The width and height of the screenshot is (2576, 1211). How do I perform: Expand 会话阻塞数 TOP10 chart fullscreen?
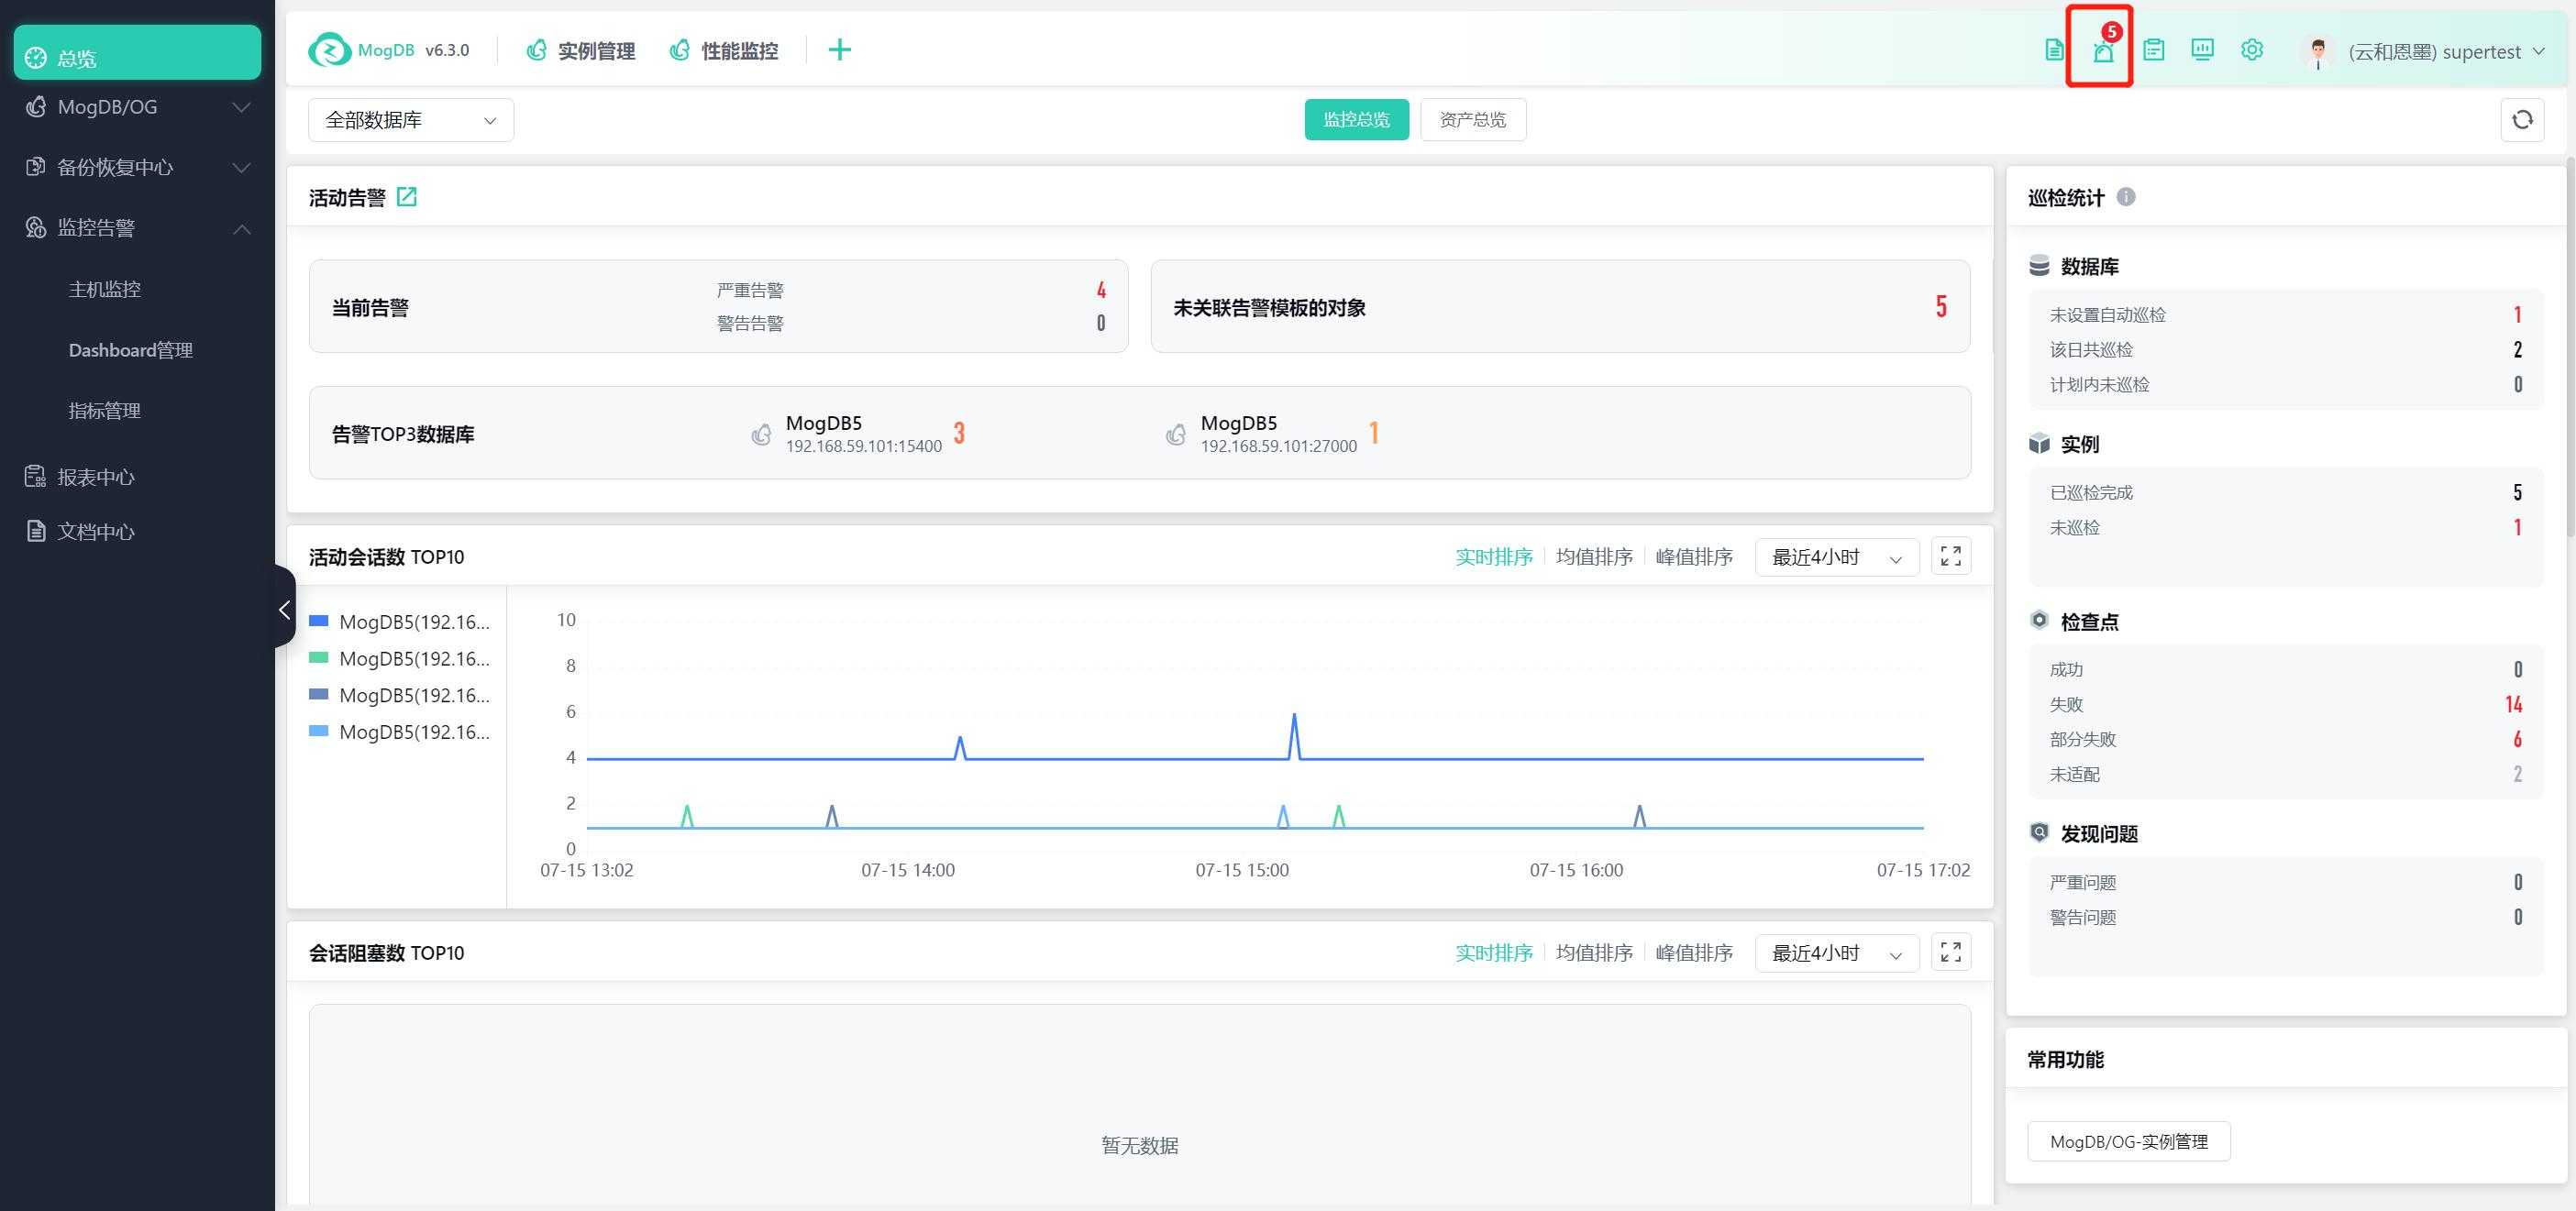pos(1950,953)
